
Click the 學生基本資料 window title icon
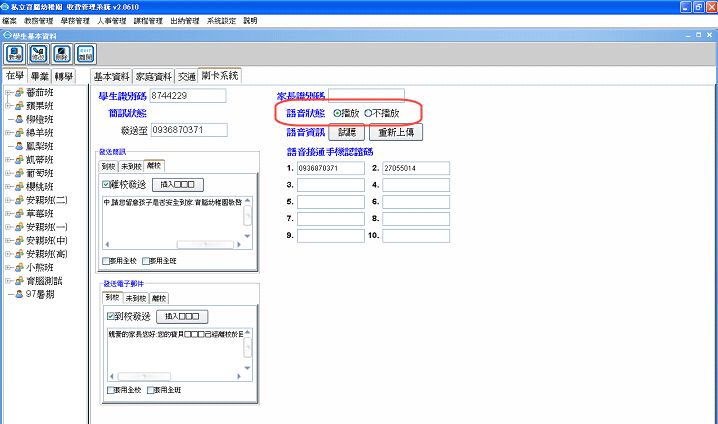[x=8, y=35]
